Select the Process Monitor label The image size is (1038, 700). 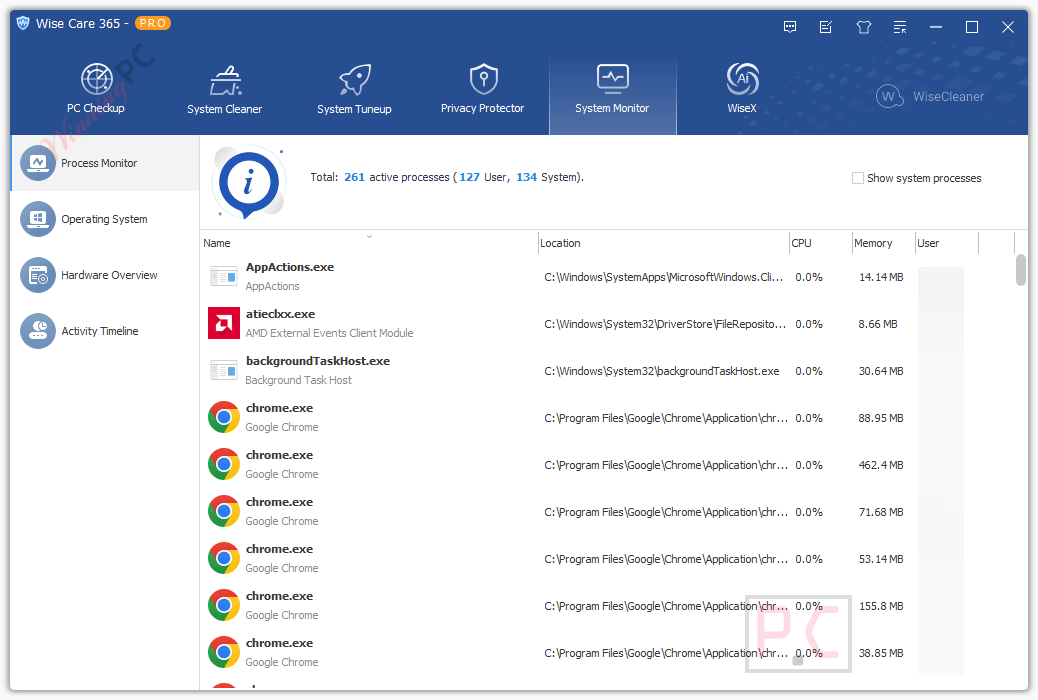99,163
